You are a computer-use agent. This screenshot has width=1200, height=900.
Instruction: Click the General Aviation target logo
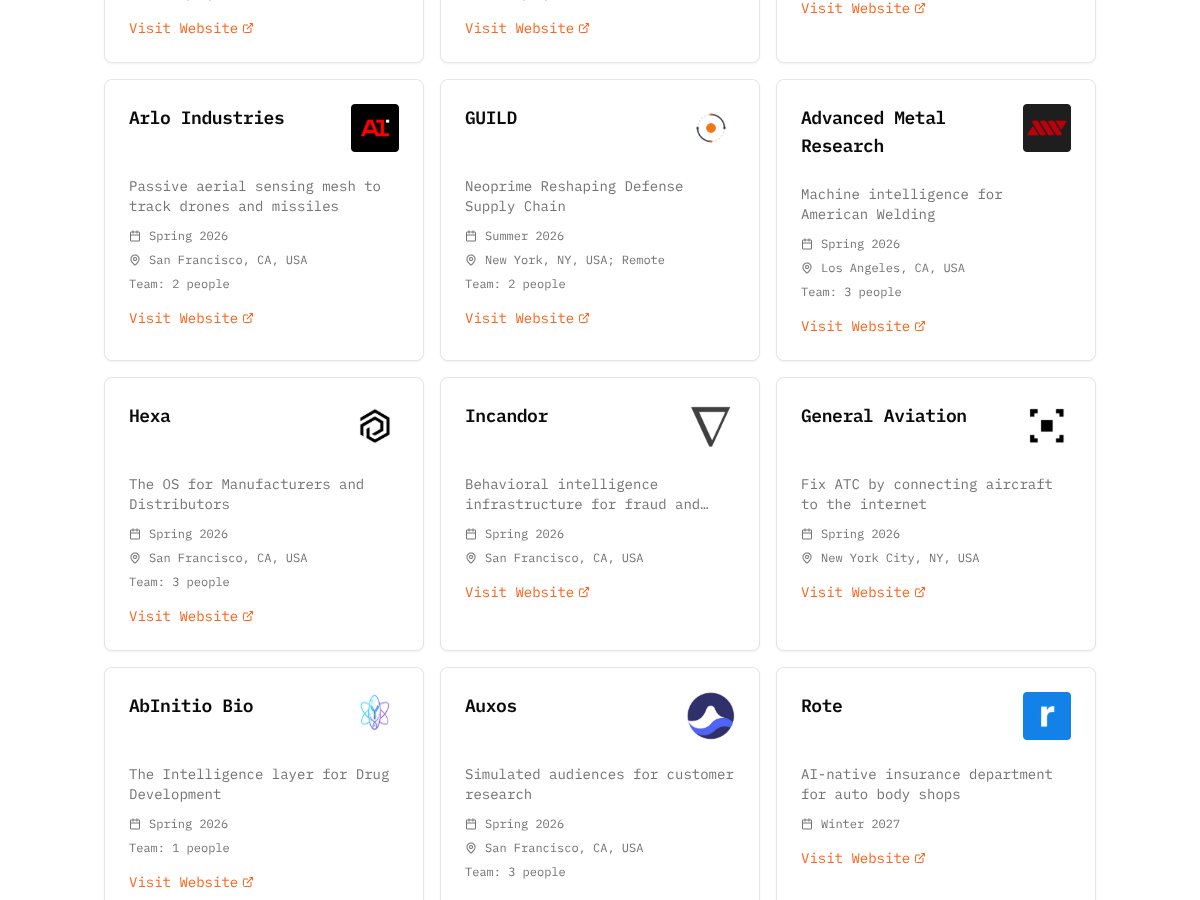point(1047,426)
